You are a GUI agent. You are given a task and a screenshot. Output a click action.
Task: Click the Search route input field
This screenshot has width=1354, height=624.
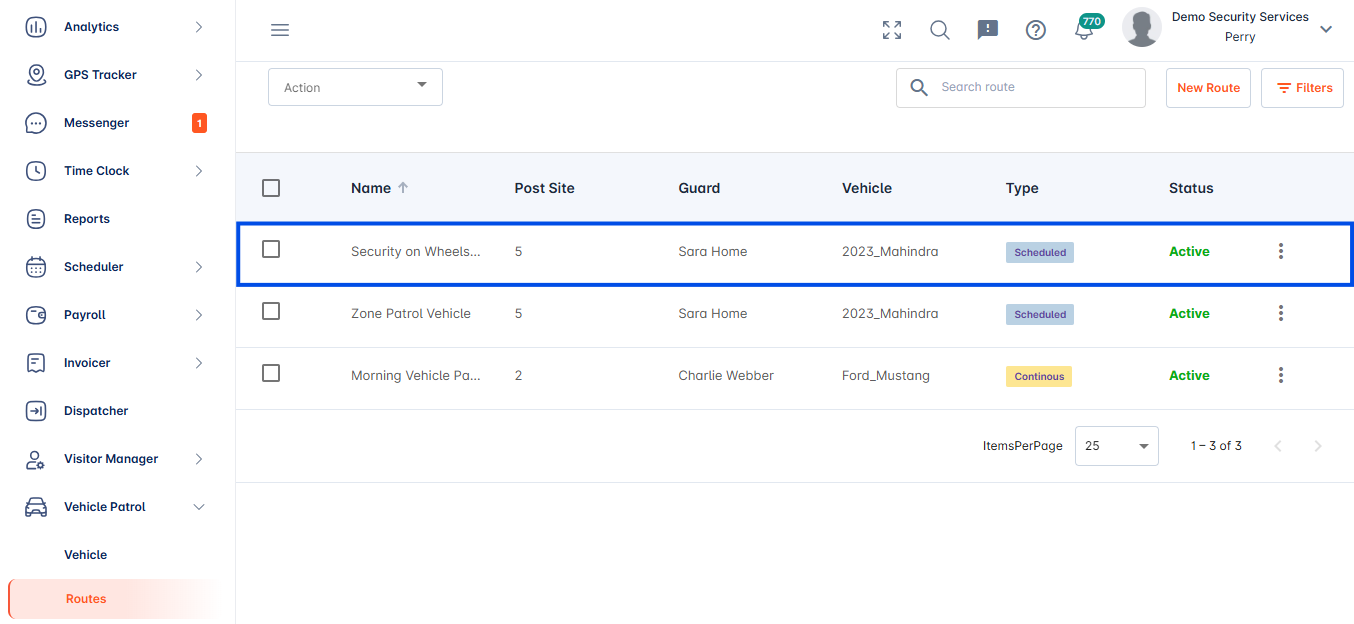click(x=1021, y=88)
